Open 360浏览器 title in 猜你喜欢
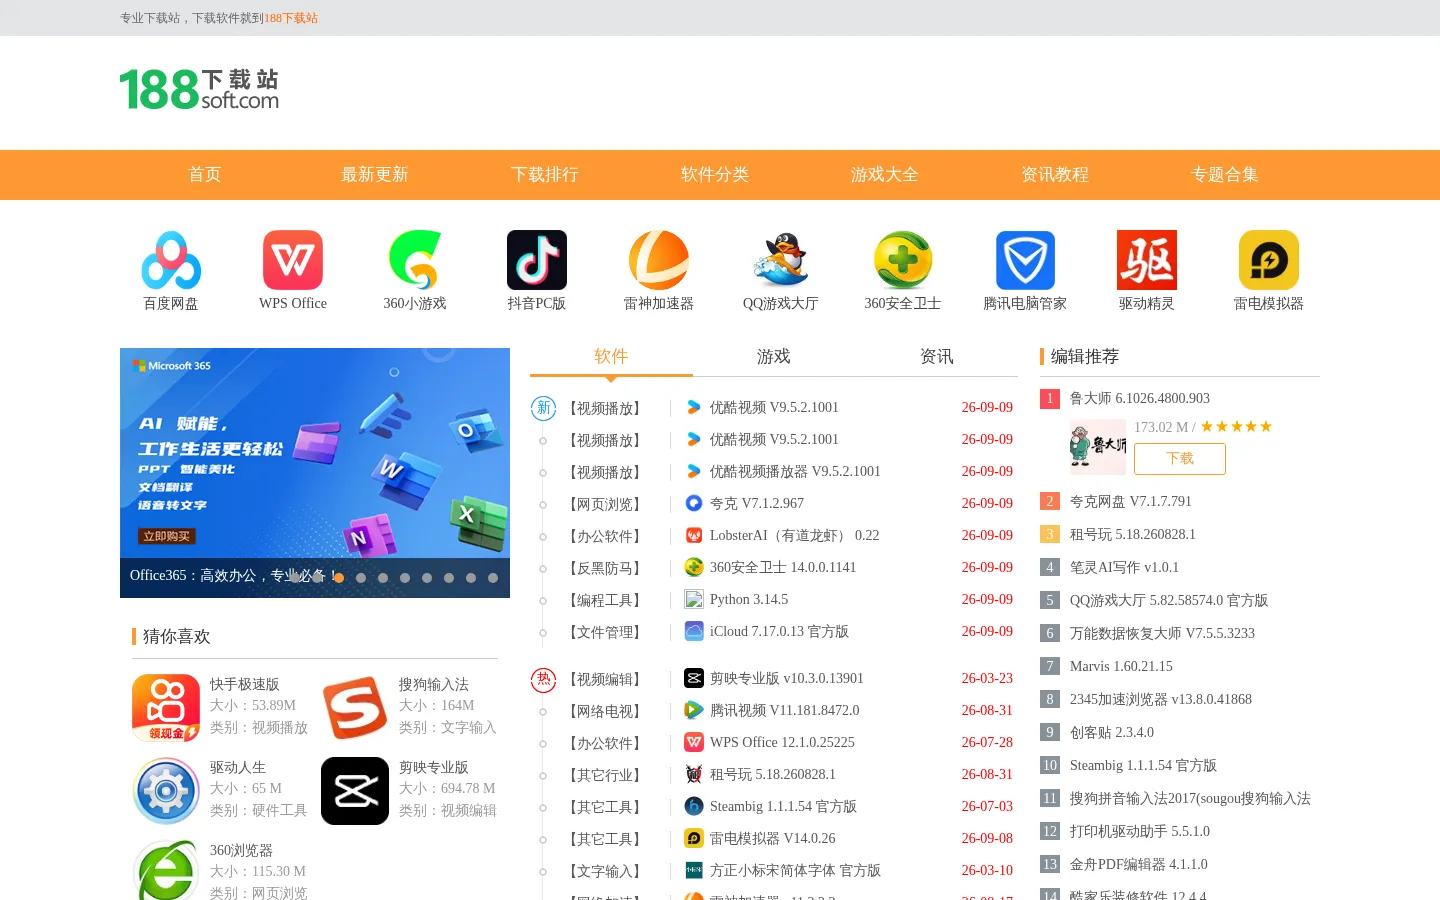1440x900 pixels. (x=241, y=850)
